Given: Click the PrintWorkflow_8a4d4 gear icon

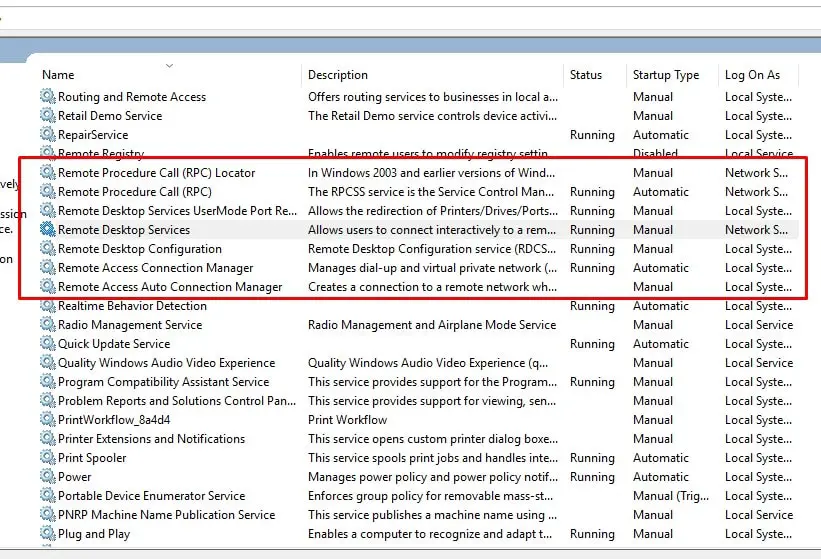Looking at the screenshot, I should [x=48, y=419].
